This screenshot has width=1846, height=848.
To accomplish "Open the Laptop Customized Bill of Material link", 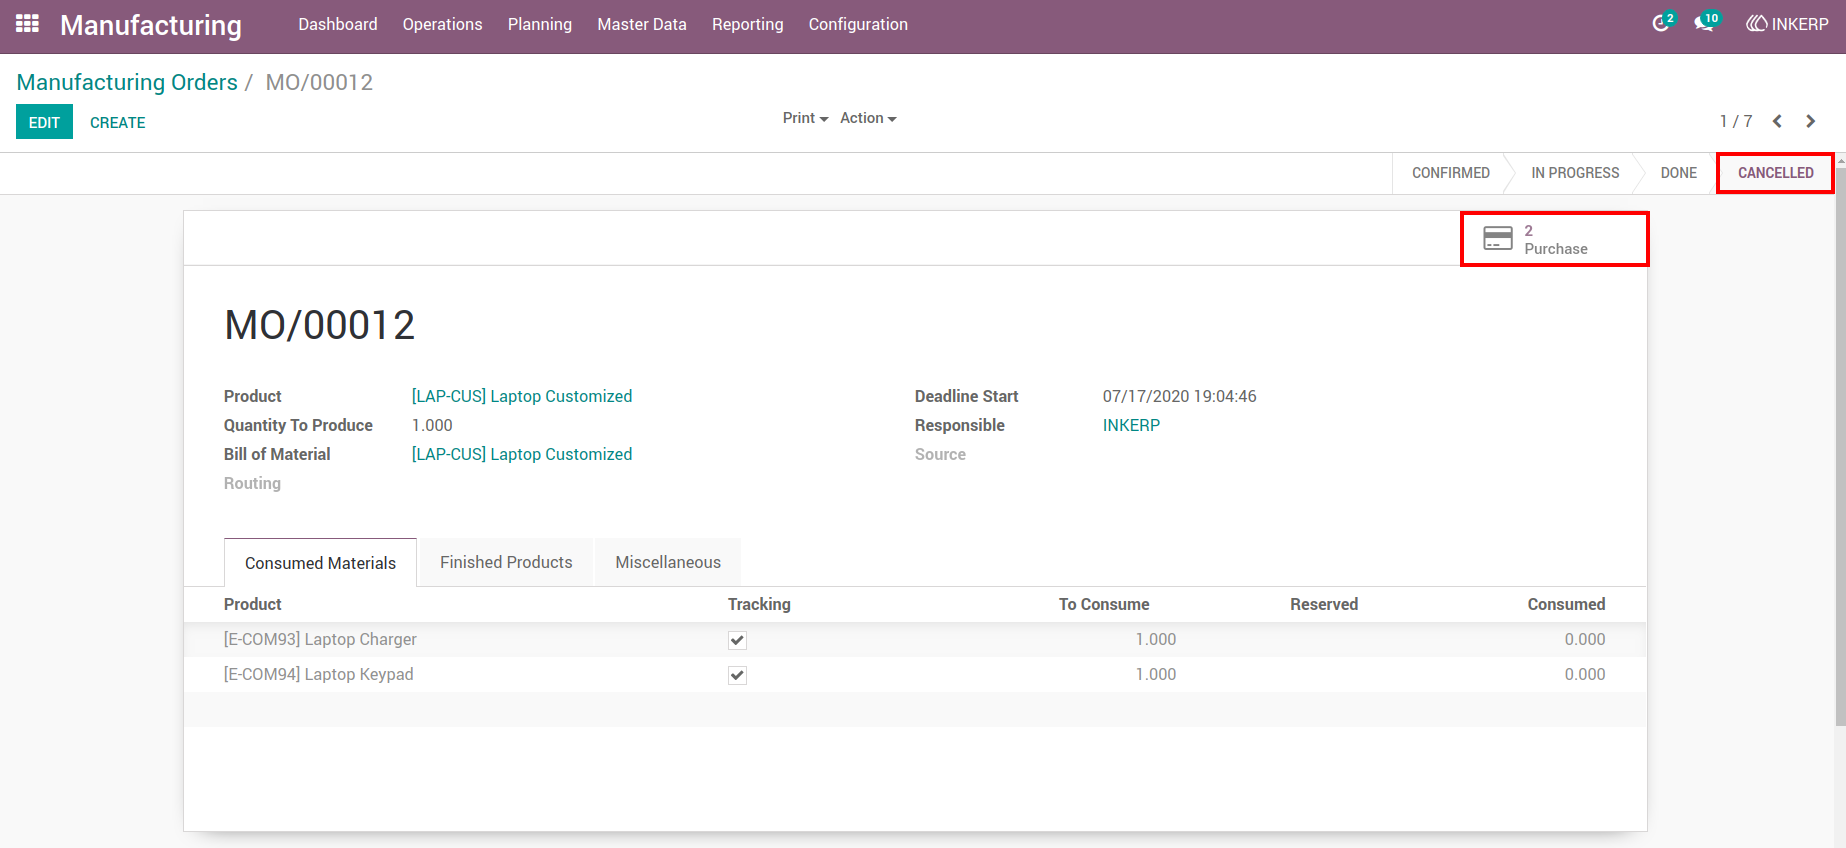I will [x=522, y=454].
